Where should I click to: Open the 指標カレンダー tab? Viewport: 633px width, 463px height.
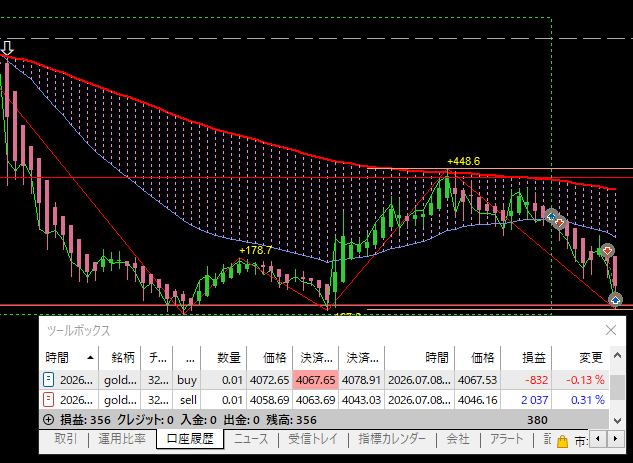(392, 439)
